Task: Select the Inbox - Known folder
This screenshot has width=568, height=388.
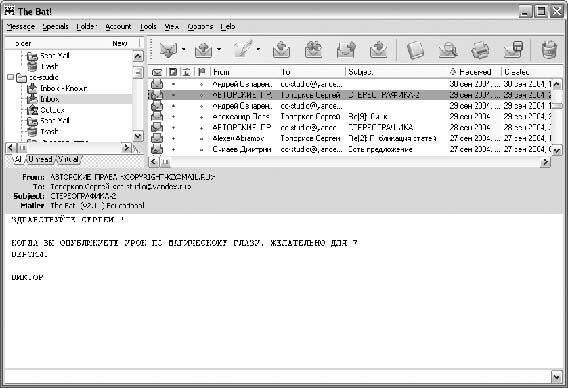Action: point(63,88)
